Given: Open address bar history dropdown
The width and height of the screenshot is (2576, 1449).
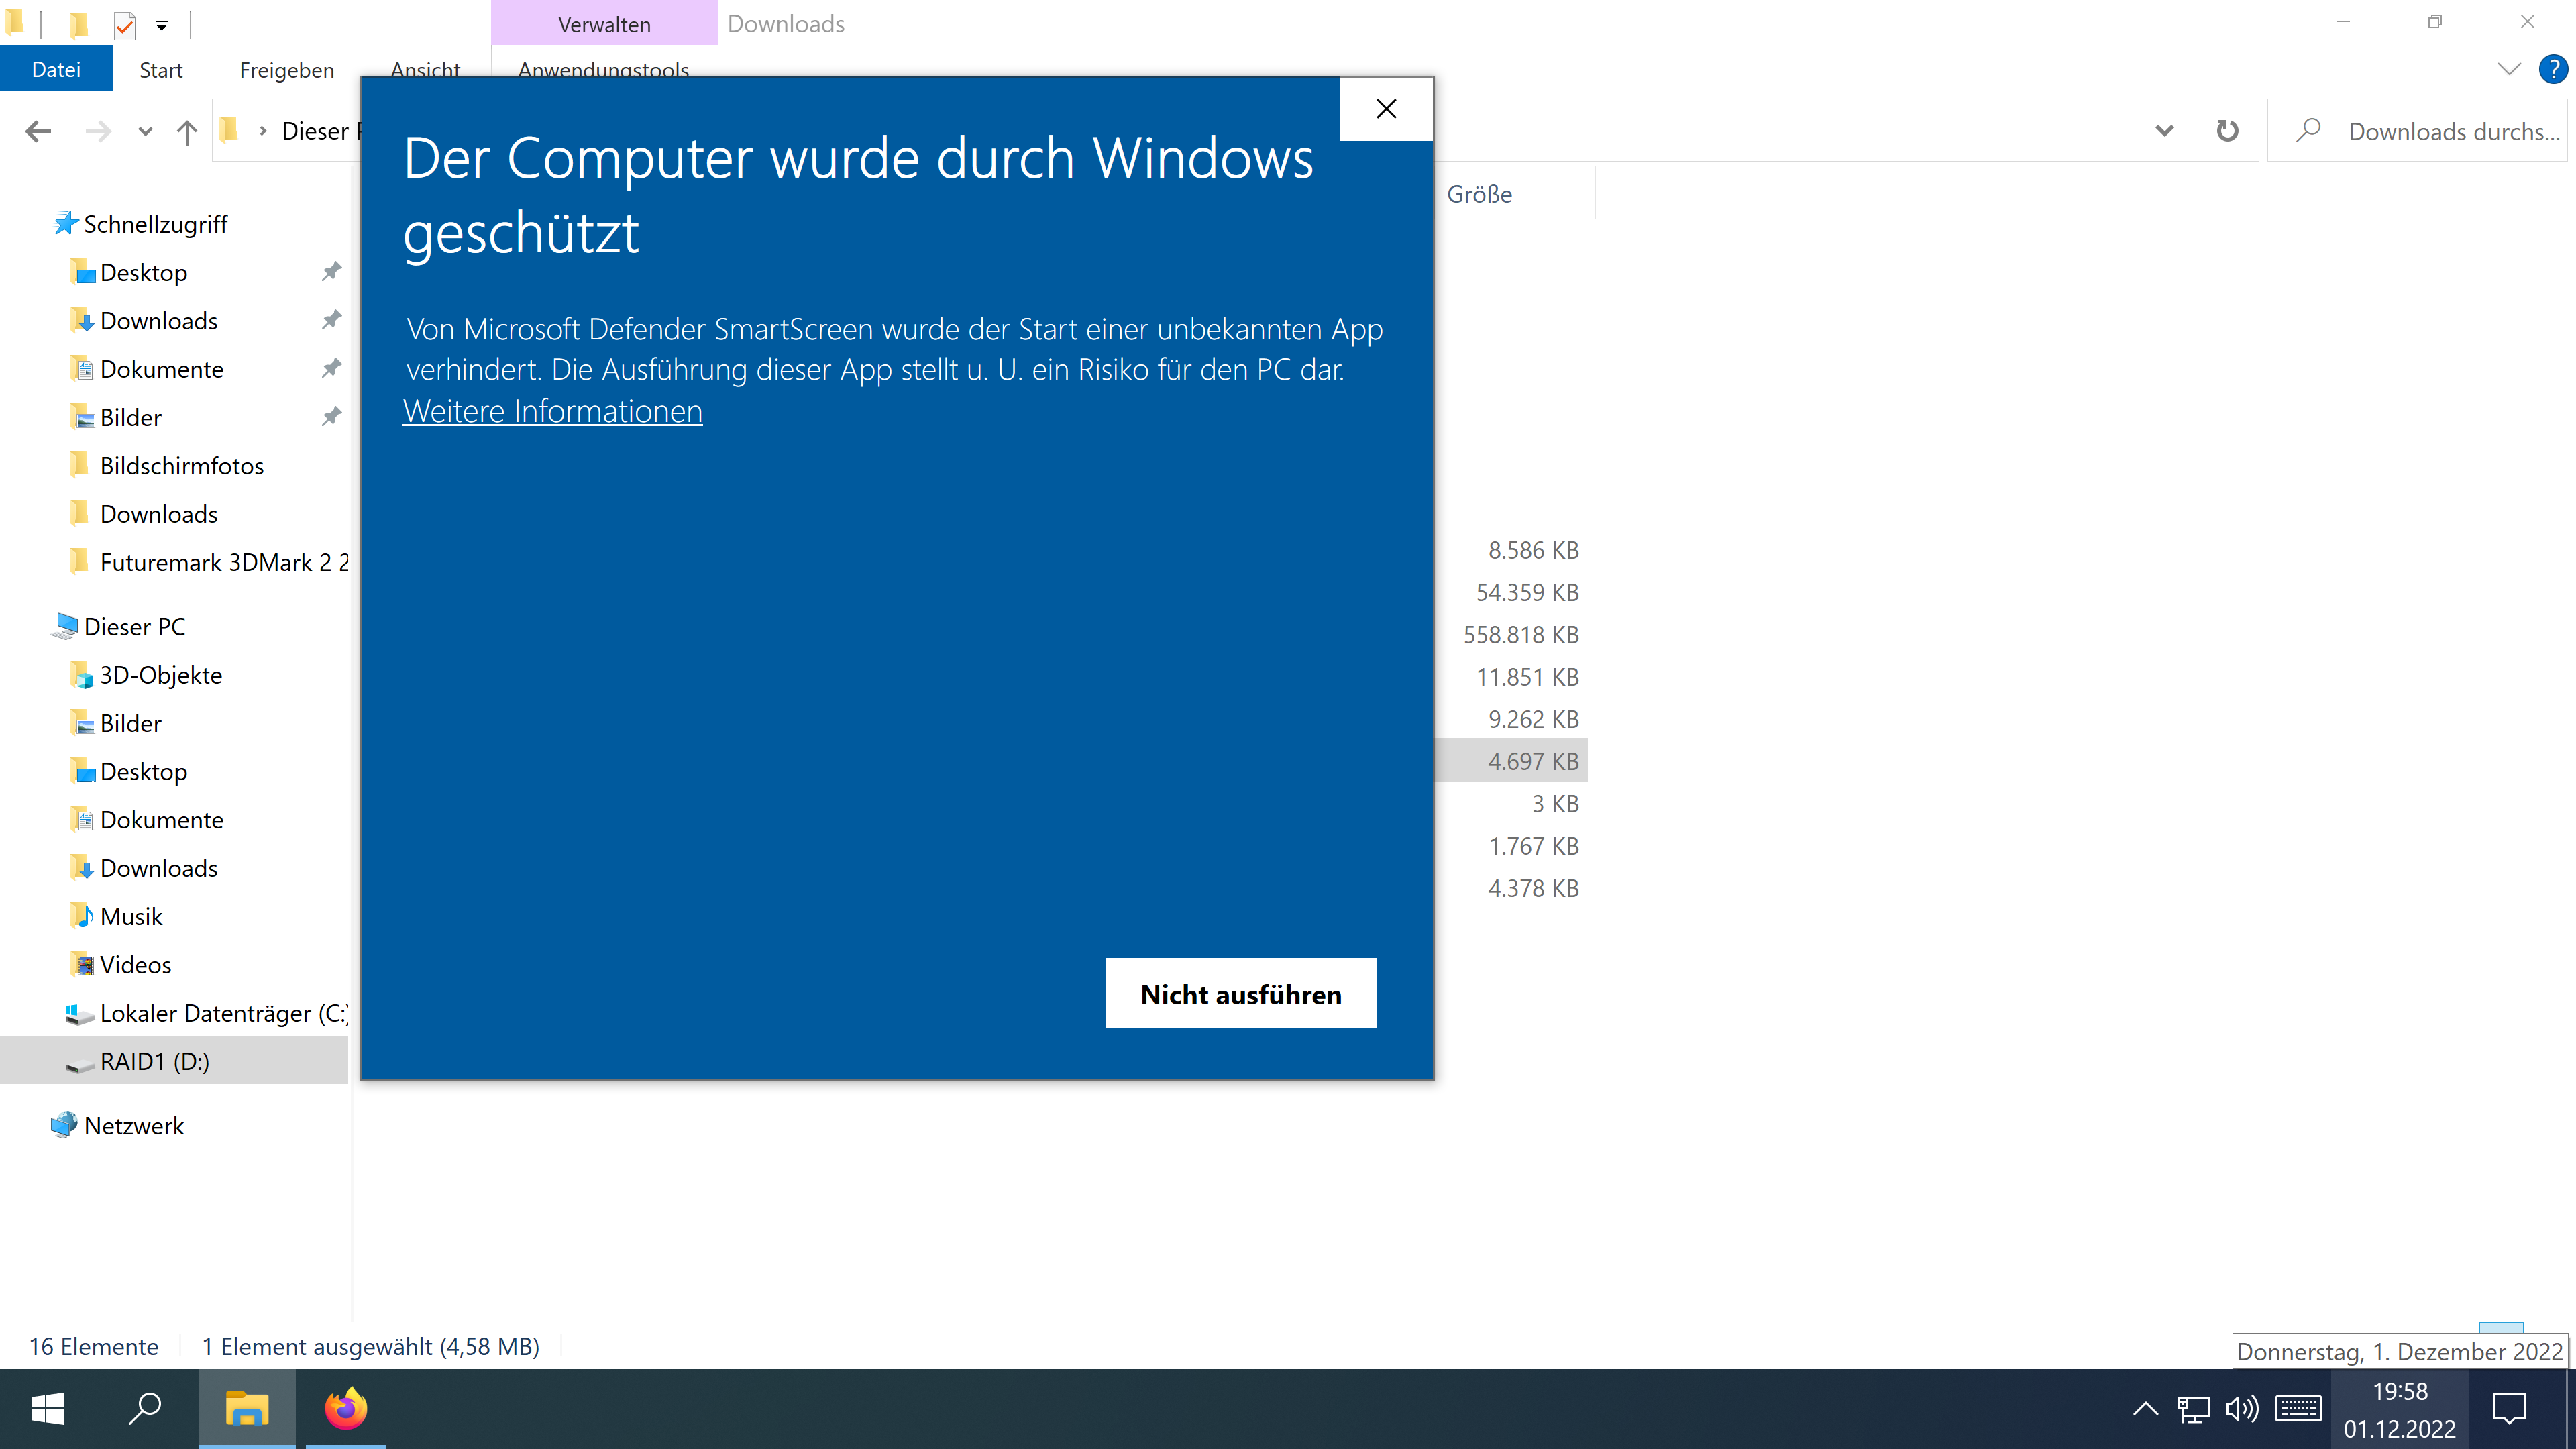Looking at the screenshot, I should (x=2164, y=131).
